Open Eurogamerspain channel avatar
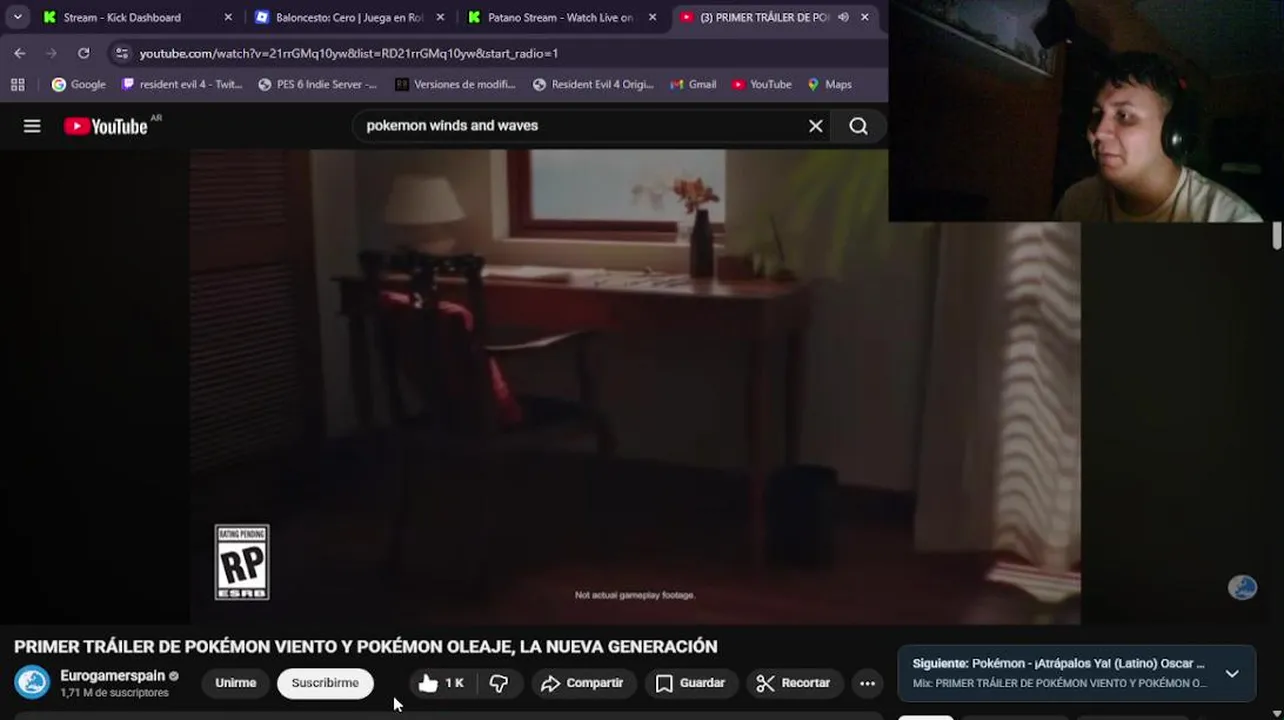Screen dimensions: 1284x720 32,683
